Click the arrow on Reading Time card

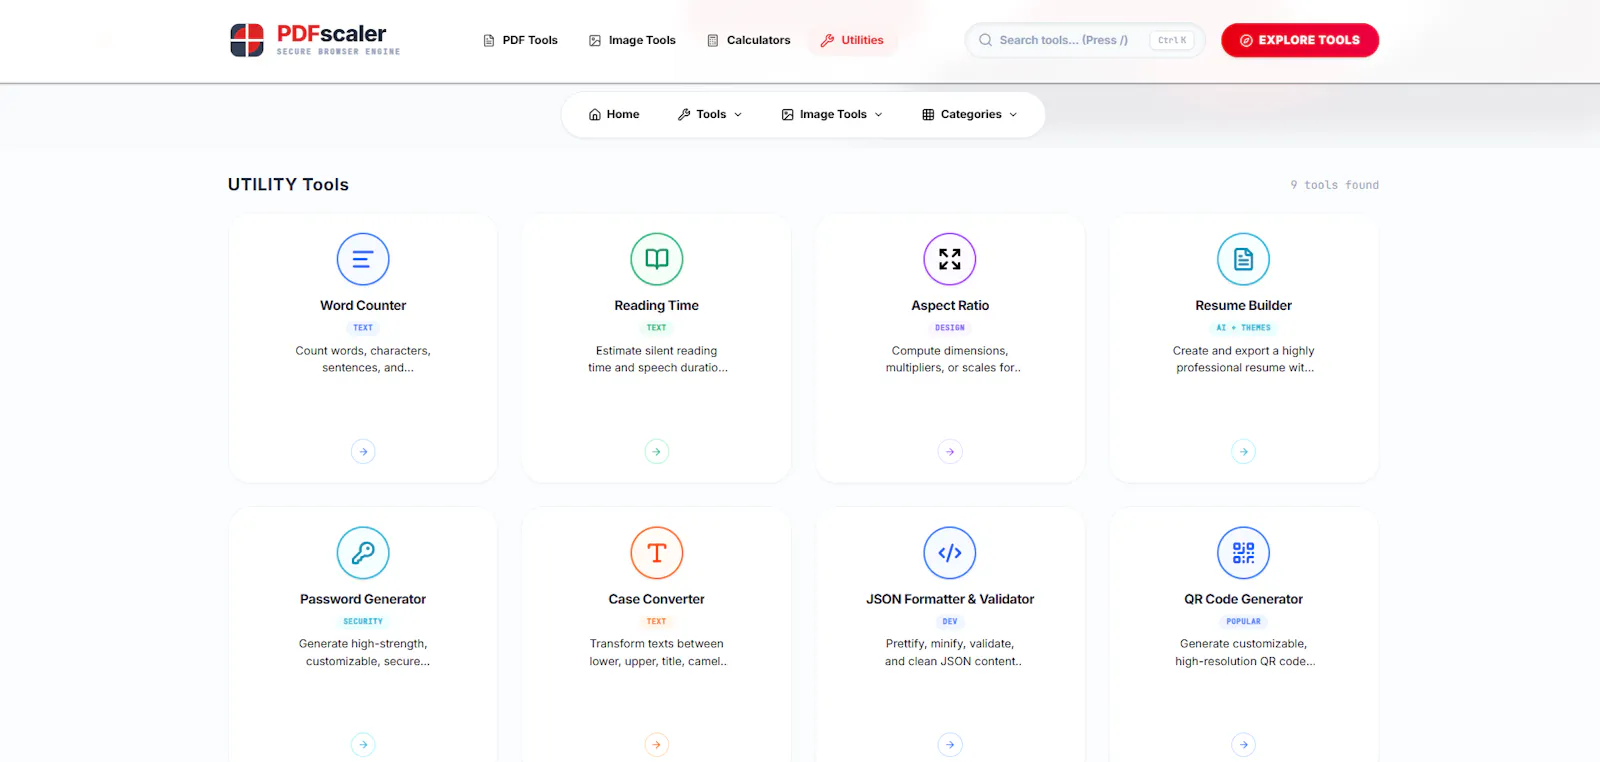coord(657,452)
